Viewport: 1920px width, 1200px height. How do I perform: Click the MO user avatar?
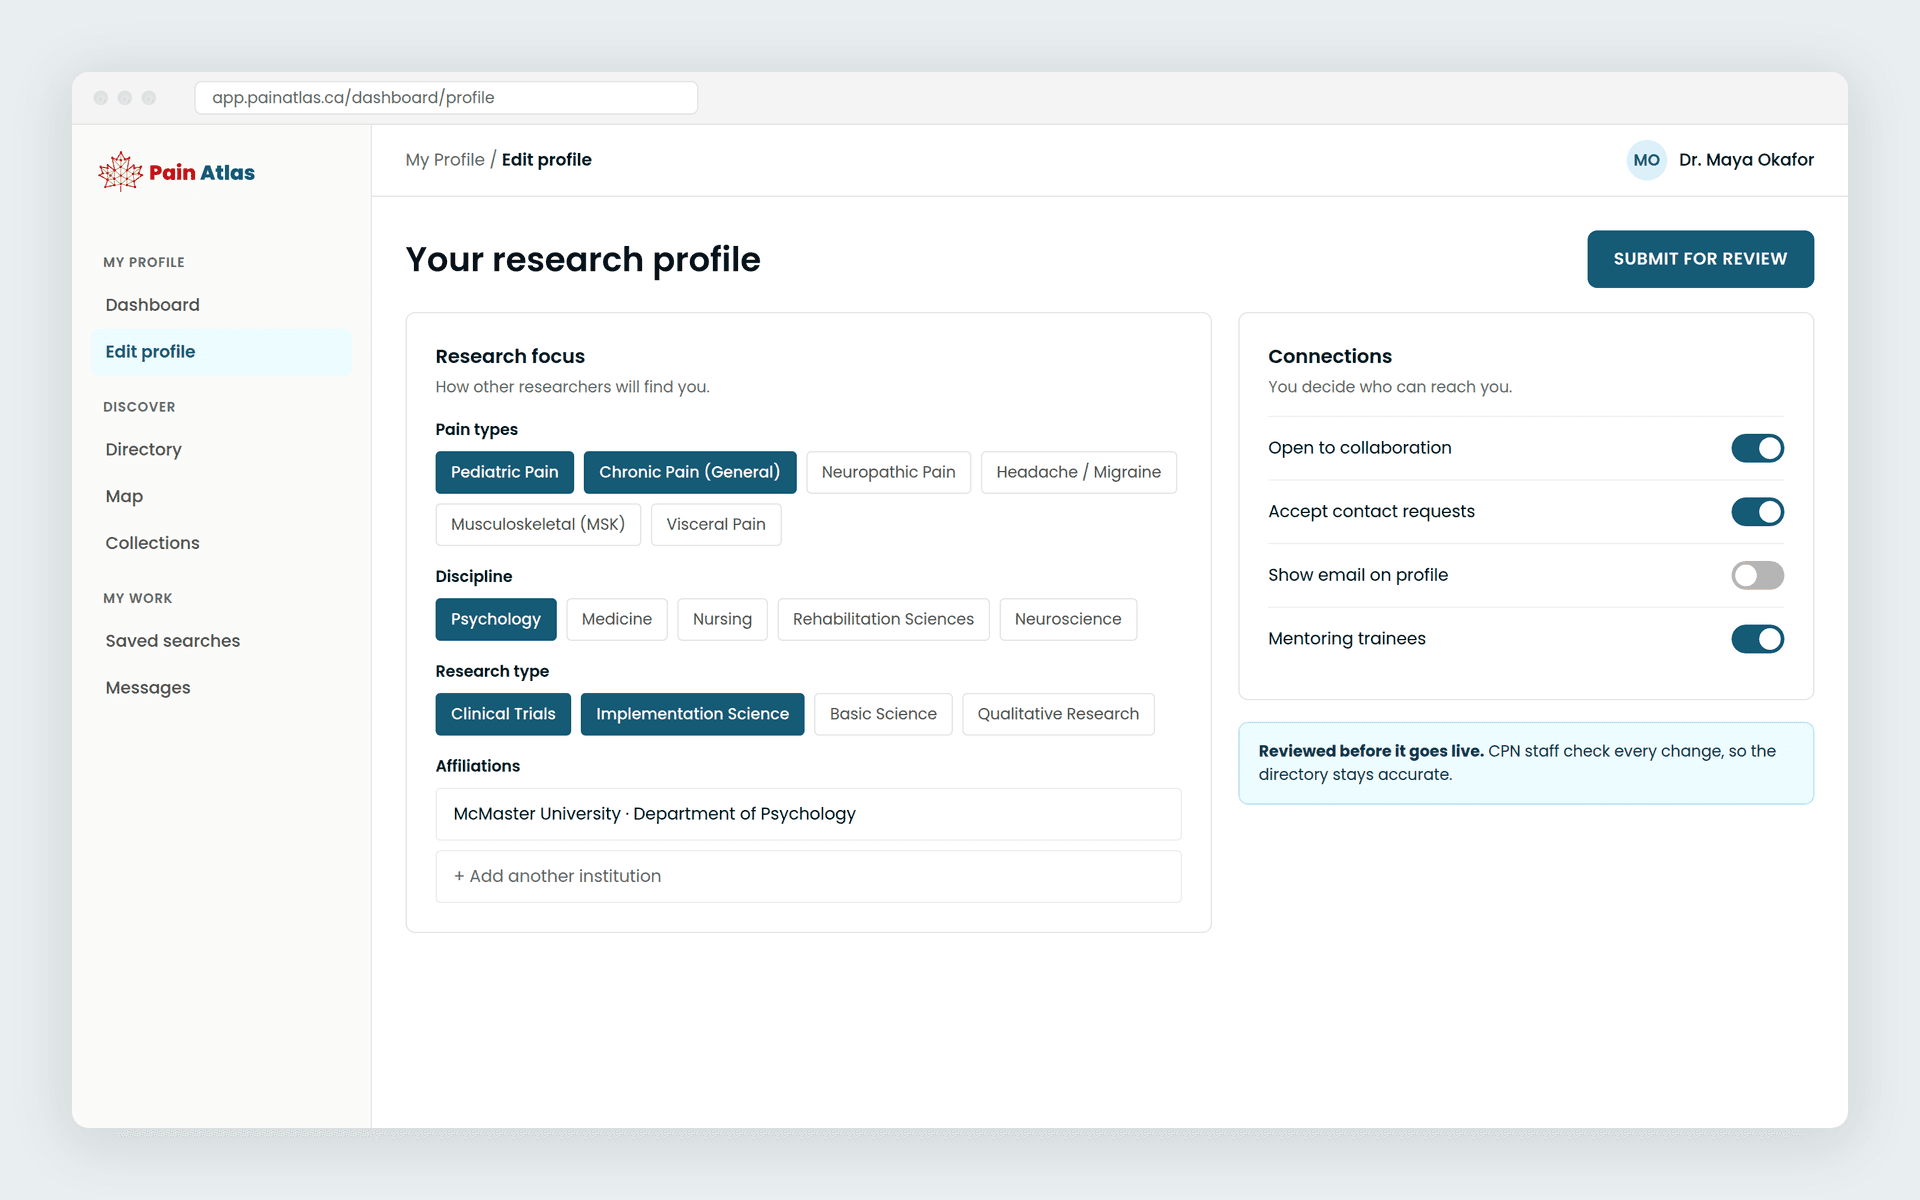(x=1646, y=160)
